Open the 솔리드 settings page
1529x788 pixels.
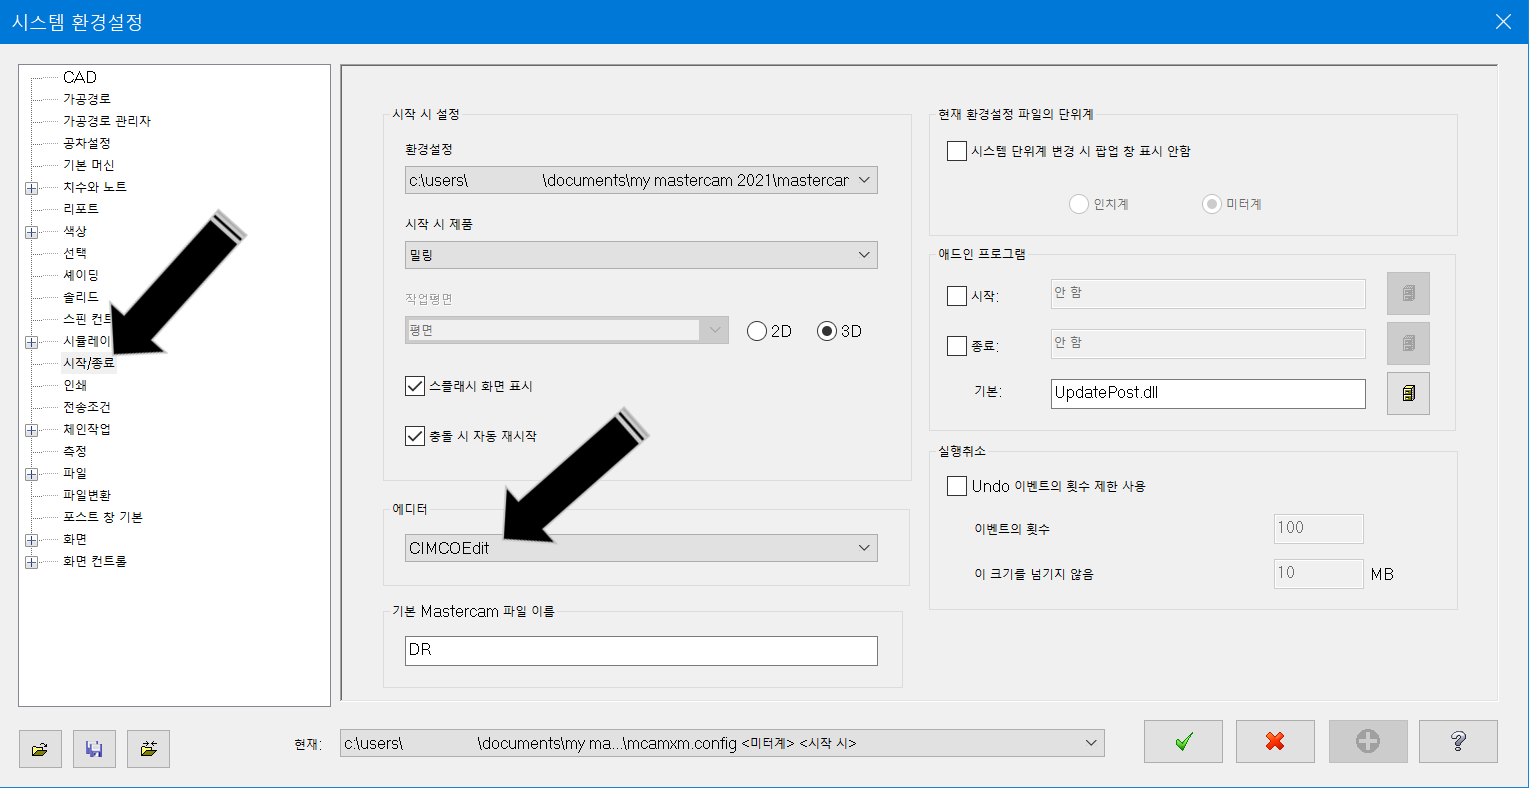tap(81, 297)
